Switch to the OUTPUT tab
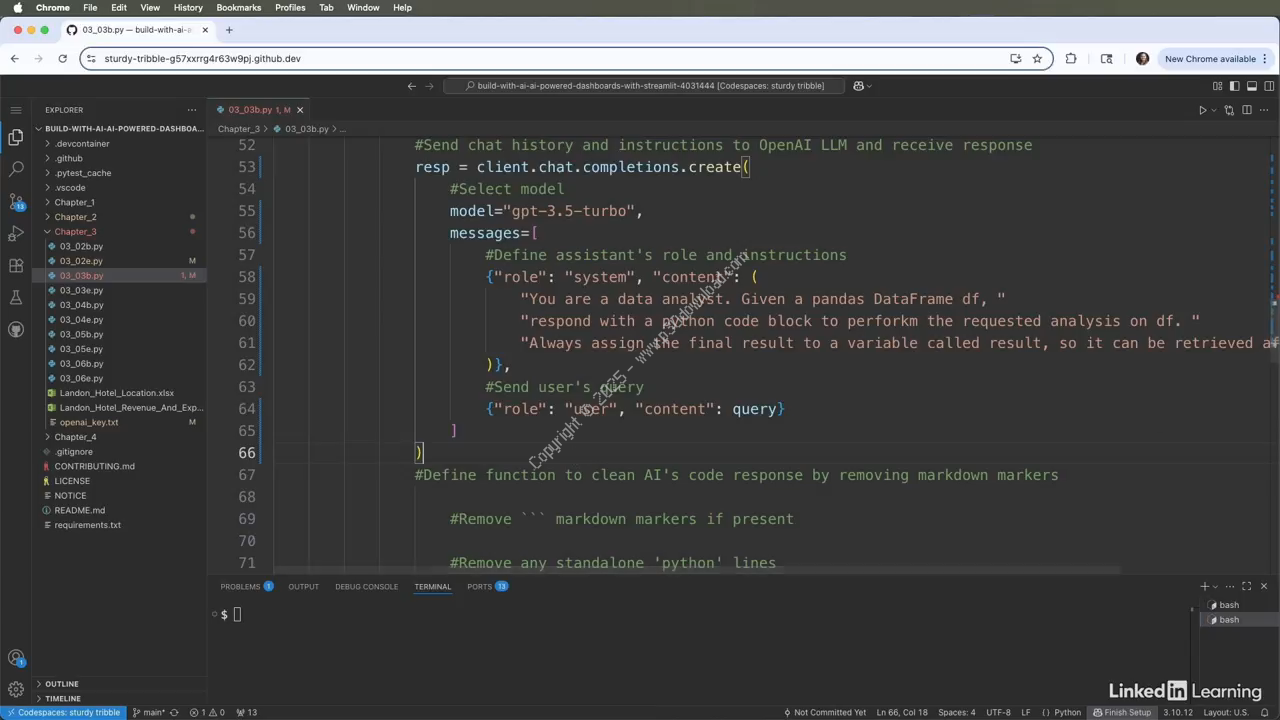This screenshot has width=1280, height=720. tap(303, 586)
